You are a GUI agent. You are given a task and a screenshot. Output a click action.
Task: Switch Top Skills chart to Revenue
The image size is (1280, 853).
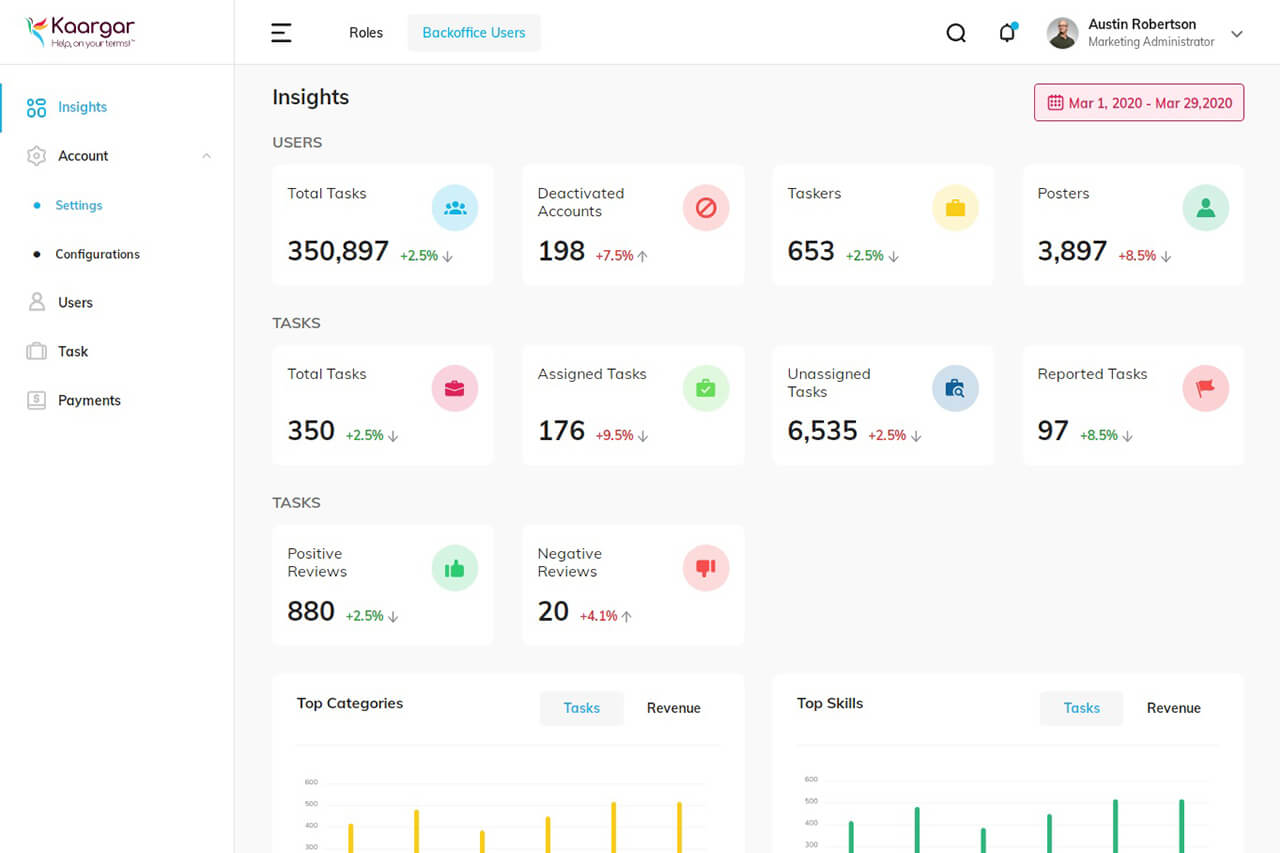[1173, 708]
